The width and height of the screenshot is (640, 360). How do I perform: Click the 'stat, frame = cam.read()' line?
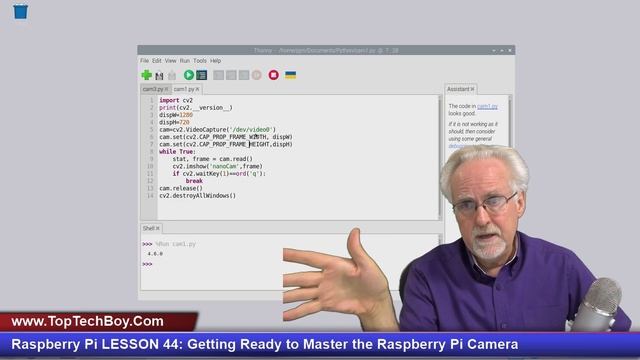[x=213, y=159]
